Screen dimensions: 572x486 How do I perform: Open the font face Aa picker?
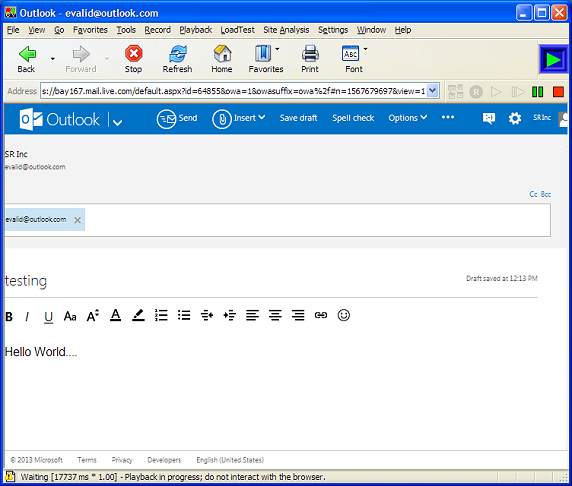(70, 316)
